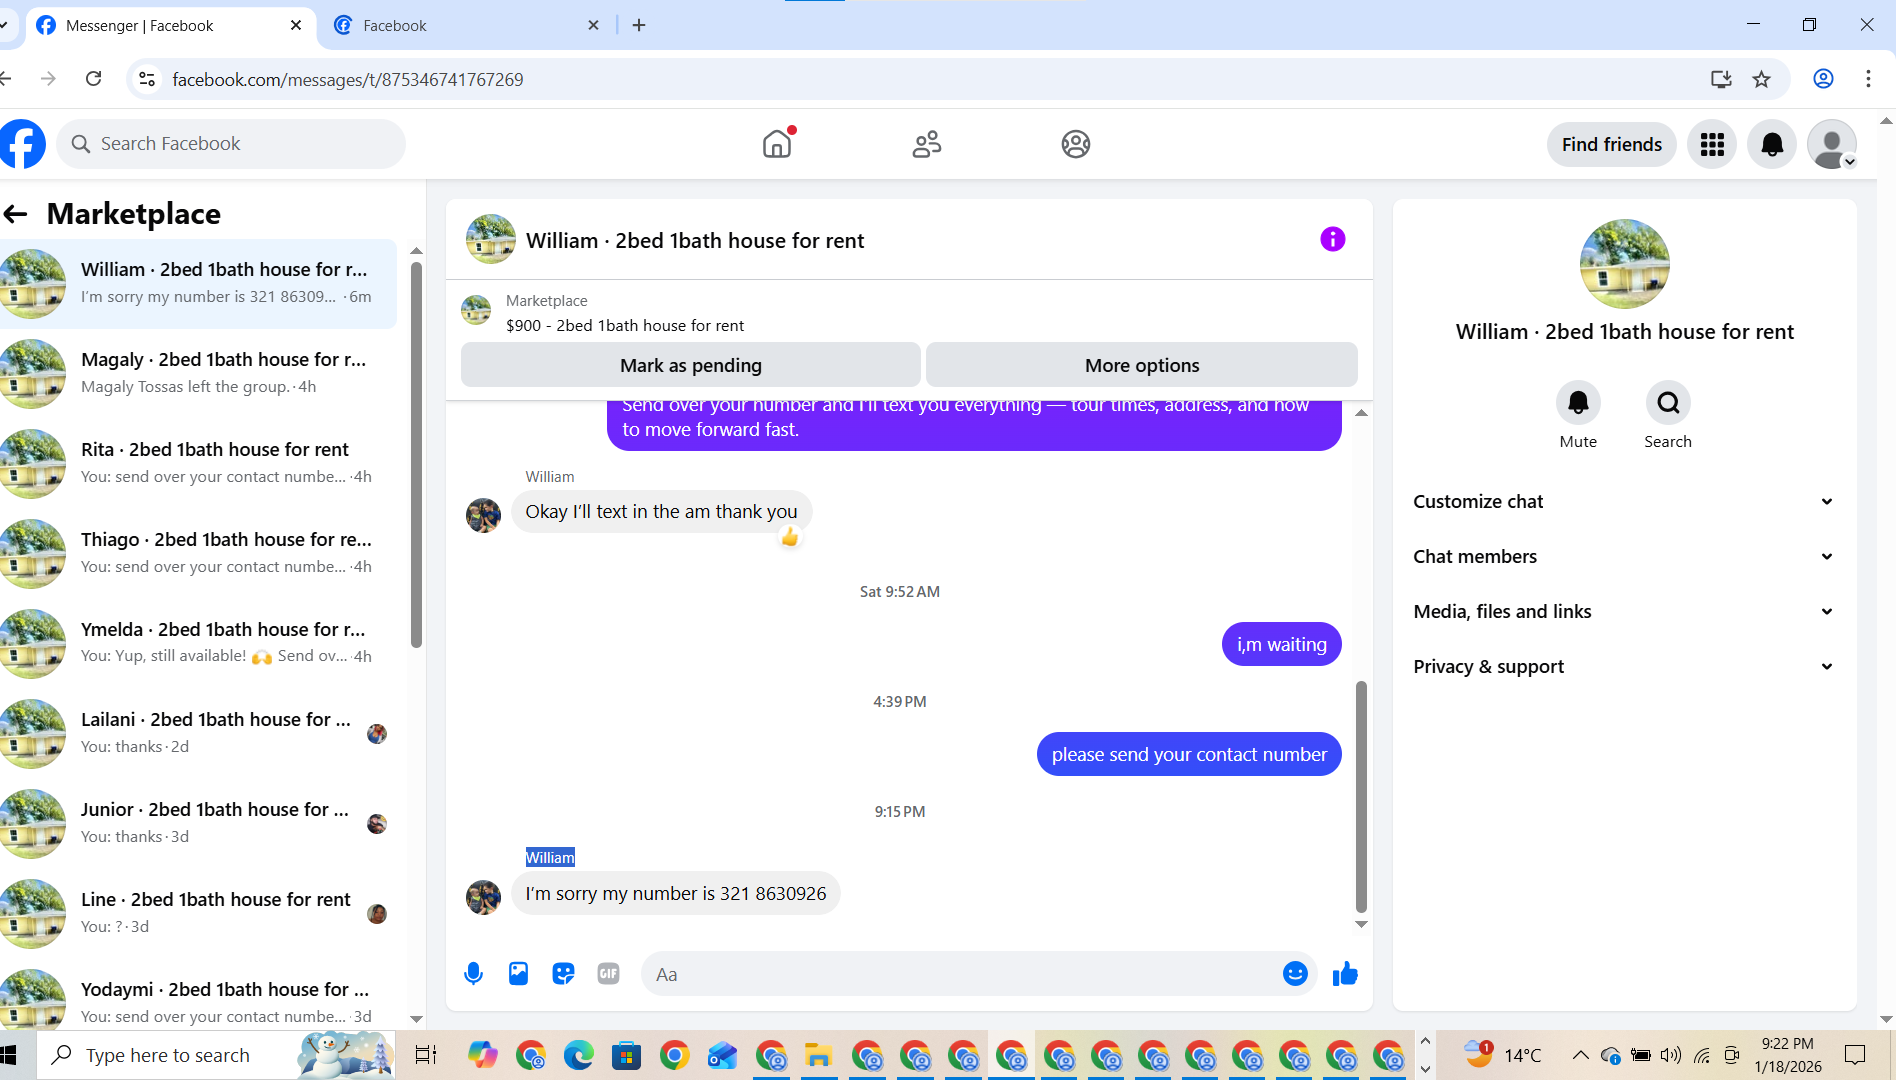Open Windows notification center
Image resolution: width=1896 pixels, height=1080 pixels.
click(x=1855, y=1055)
